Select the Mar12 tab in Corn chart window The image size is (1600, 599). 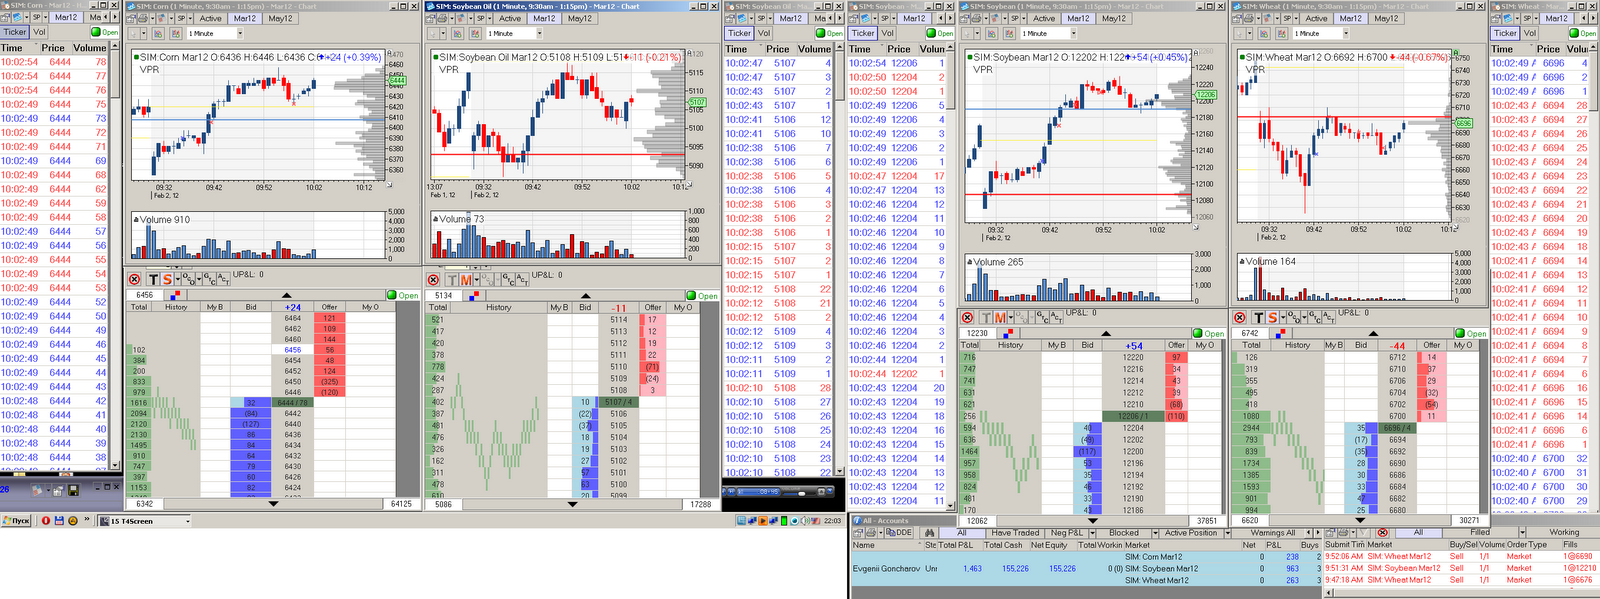[244, 18]
